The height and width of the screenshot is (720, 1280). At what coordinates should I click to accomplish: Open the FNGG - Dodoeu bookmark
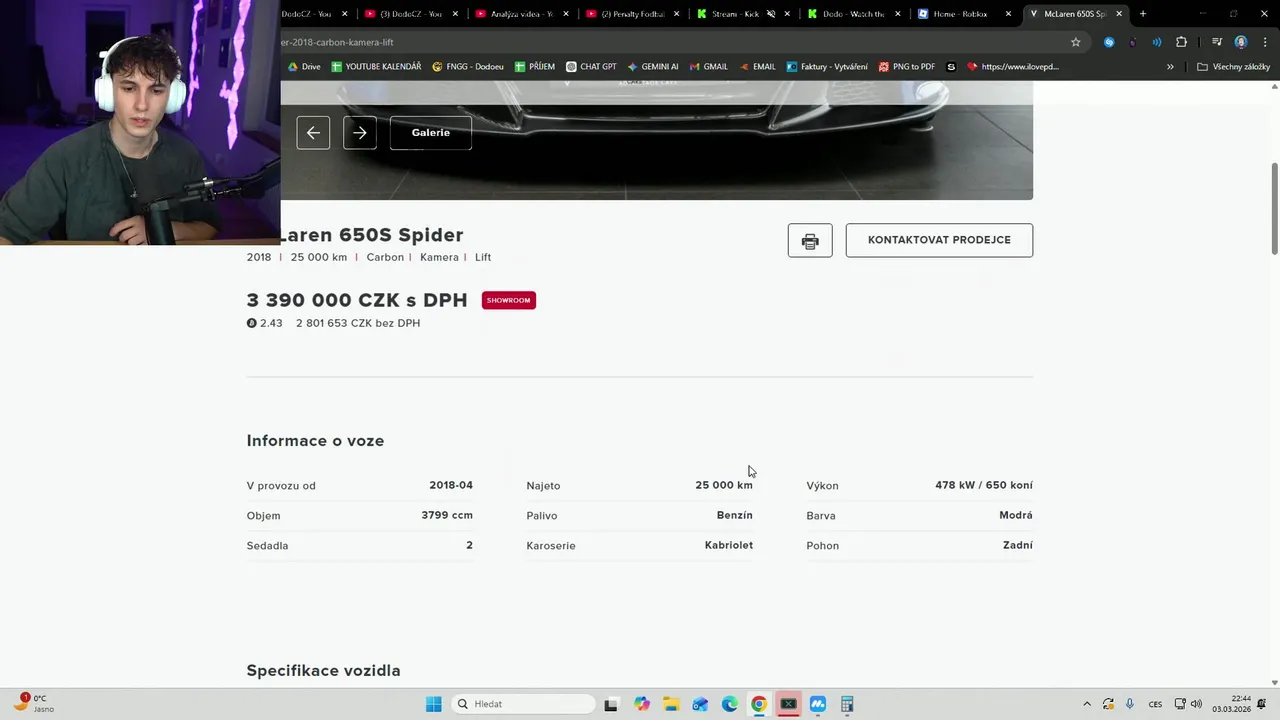[x=467, y=67]
